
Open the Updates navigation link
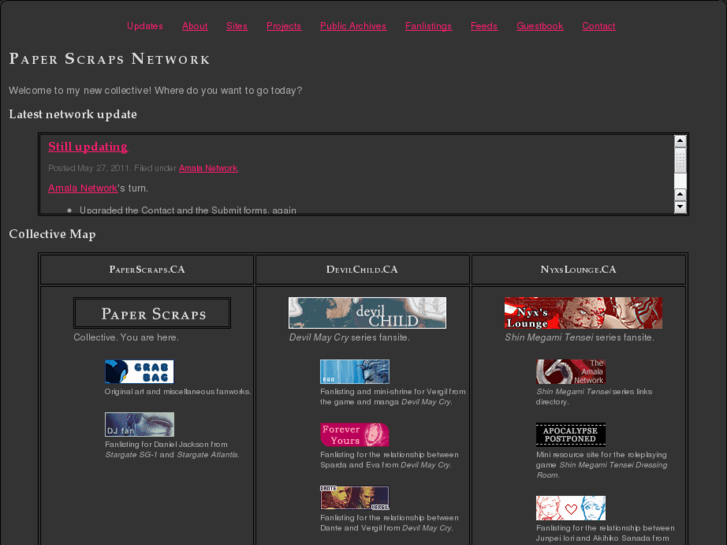[145, 26]
